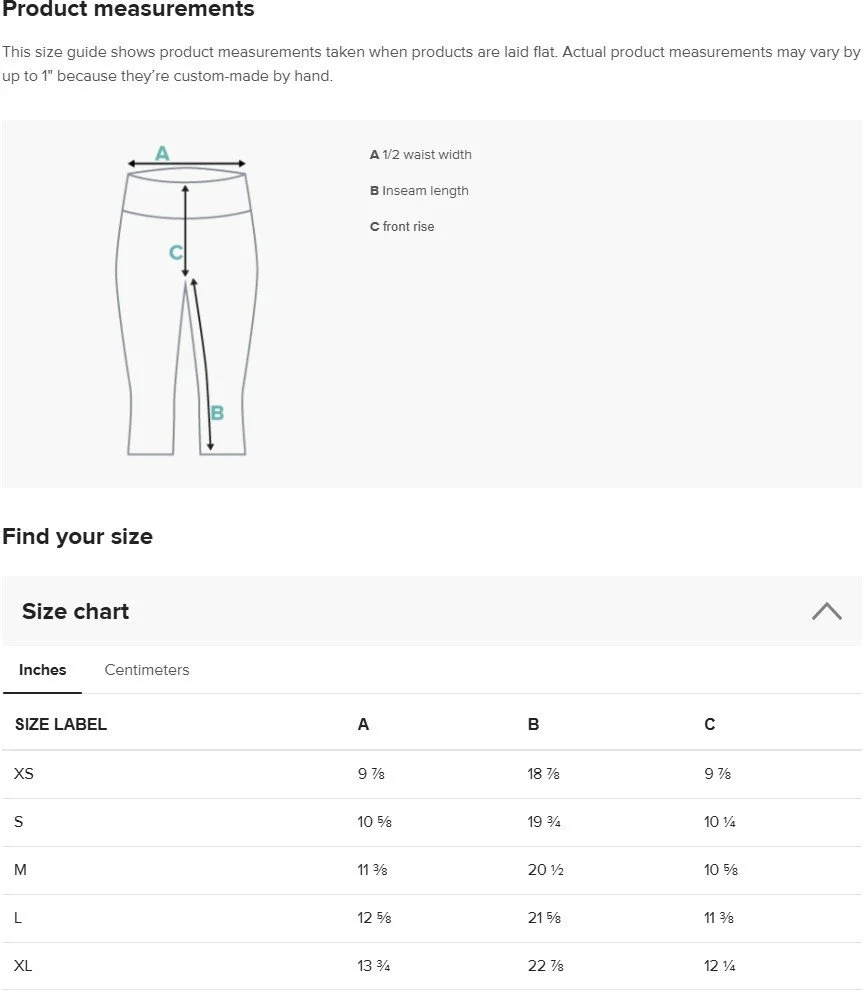Click the "Find your size" heading
This screenshot has width=868, height=993.
tap(77, 536)
